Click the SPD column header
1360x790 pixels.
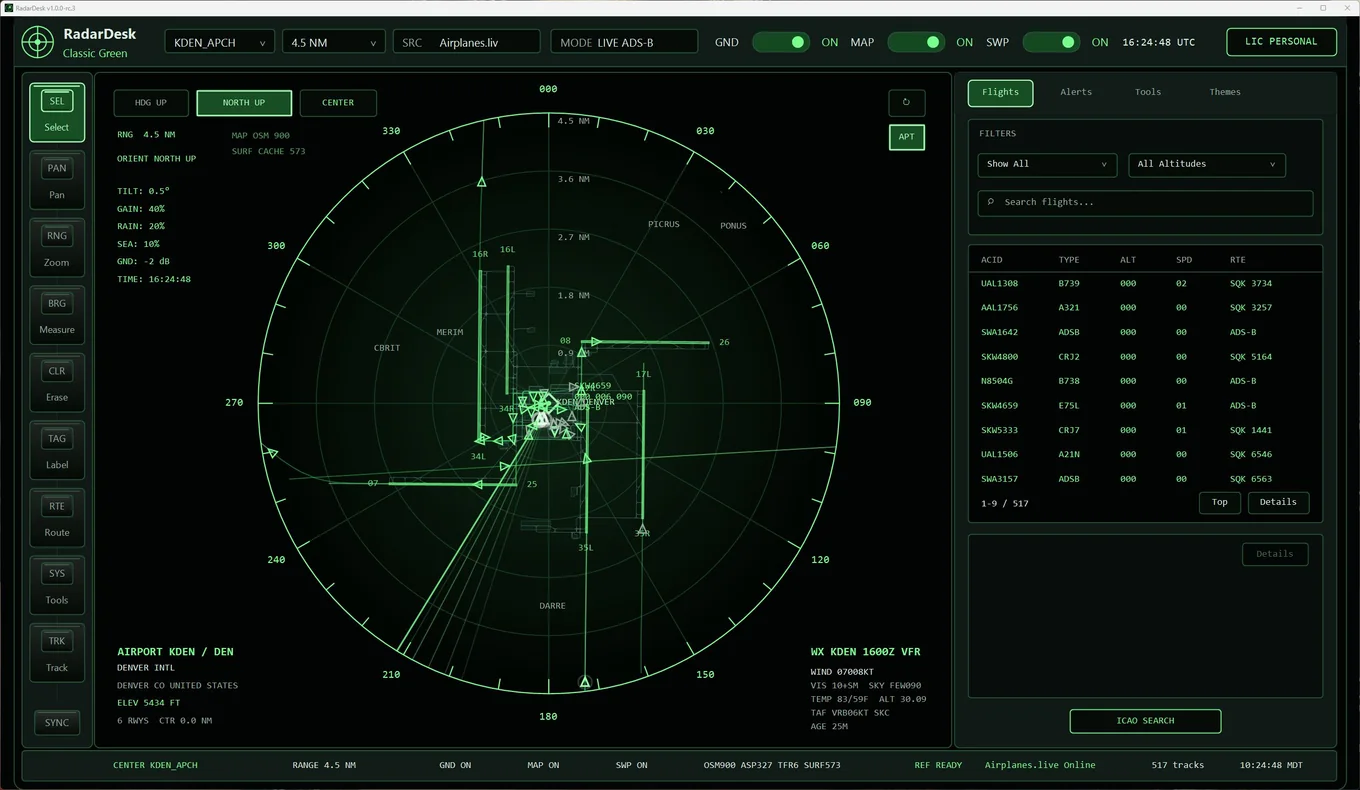click(x=1184, y=260)
